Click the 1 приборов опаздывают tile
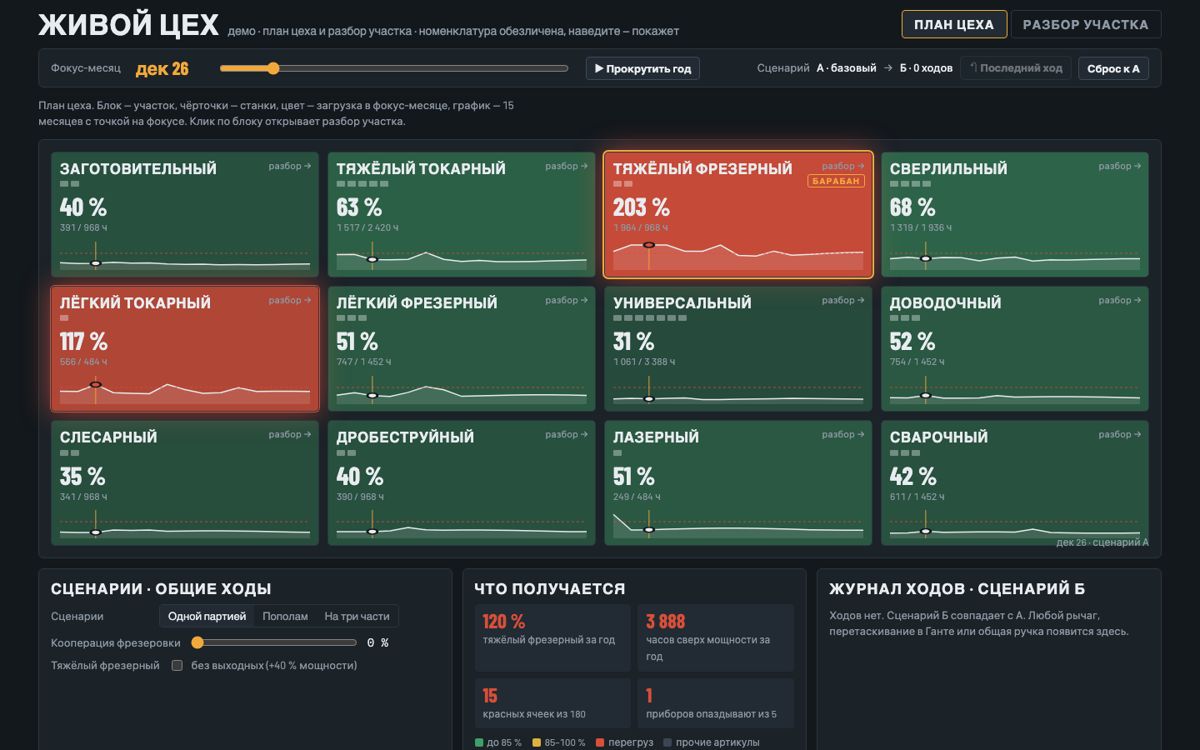 click(x=716, y=703)
